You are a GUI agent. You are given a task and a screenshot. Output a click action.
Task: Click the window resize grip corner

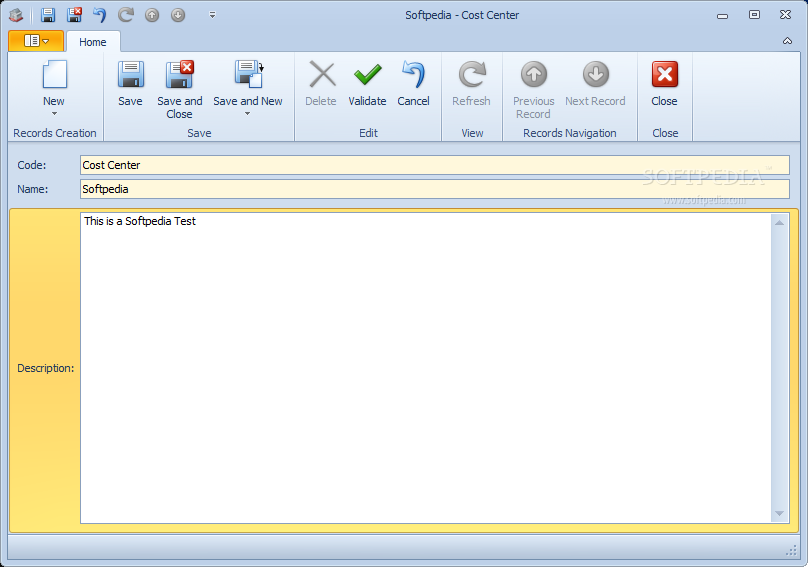[792, 551]
